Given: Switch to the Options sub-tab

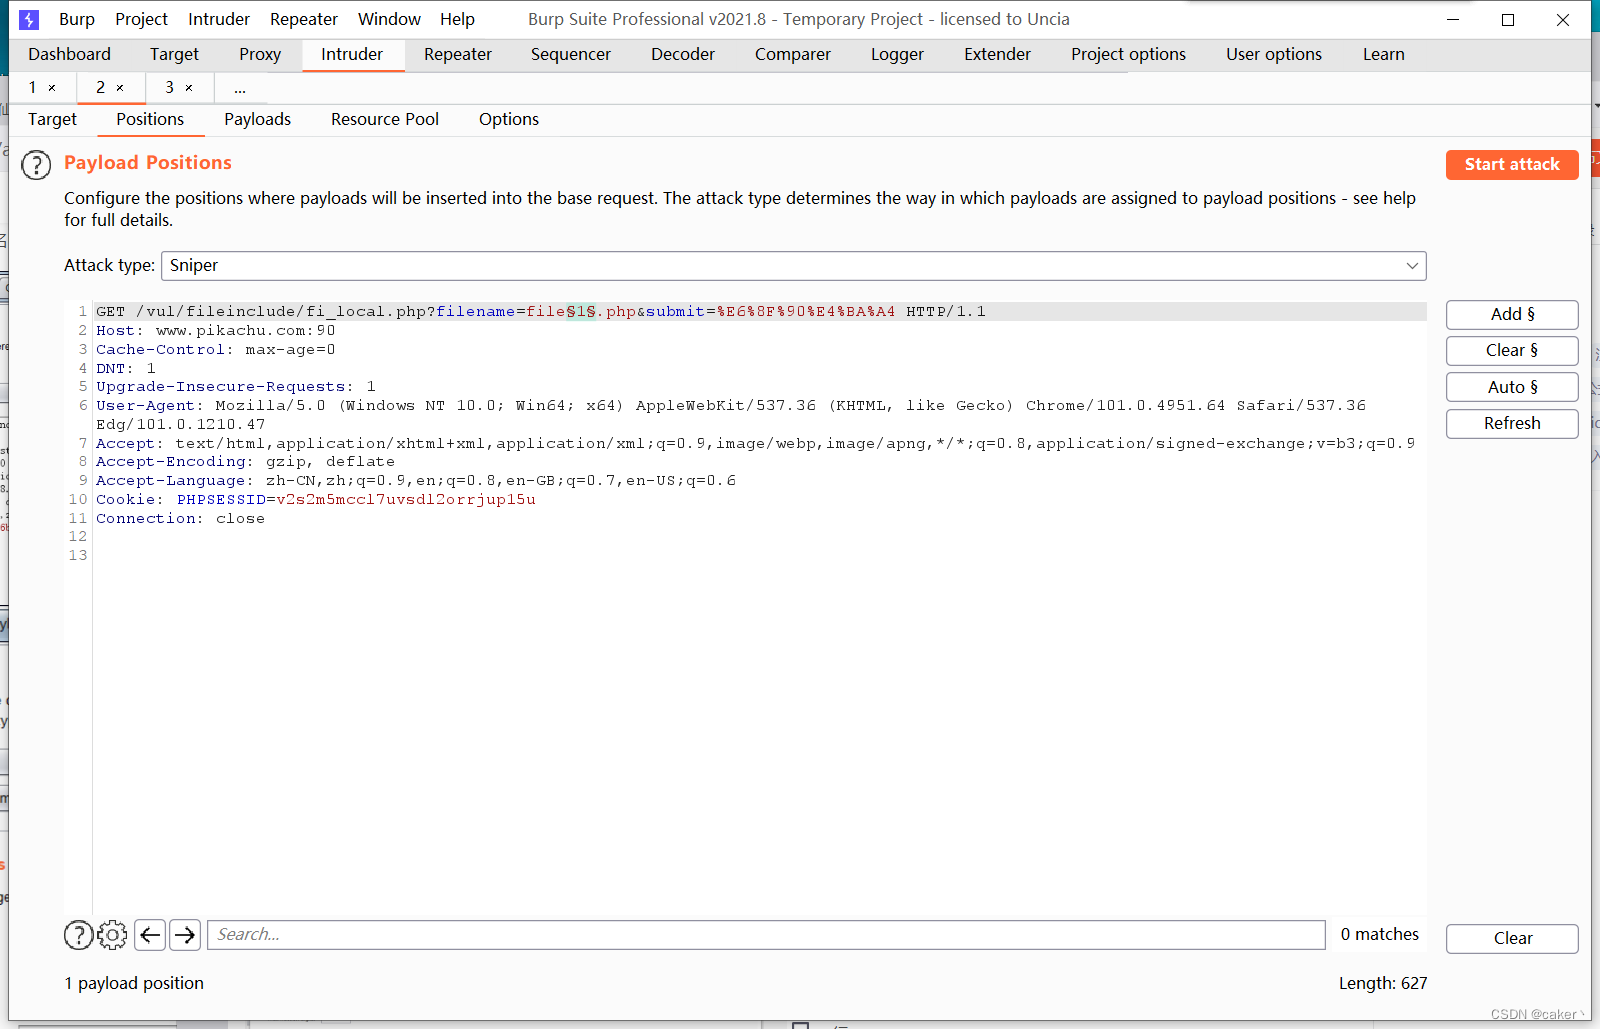Looking at the screenshot, I should click(x=509, y=119).
